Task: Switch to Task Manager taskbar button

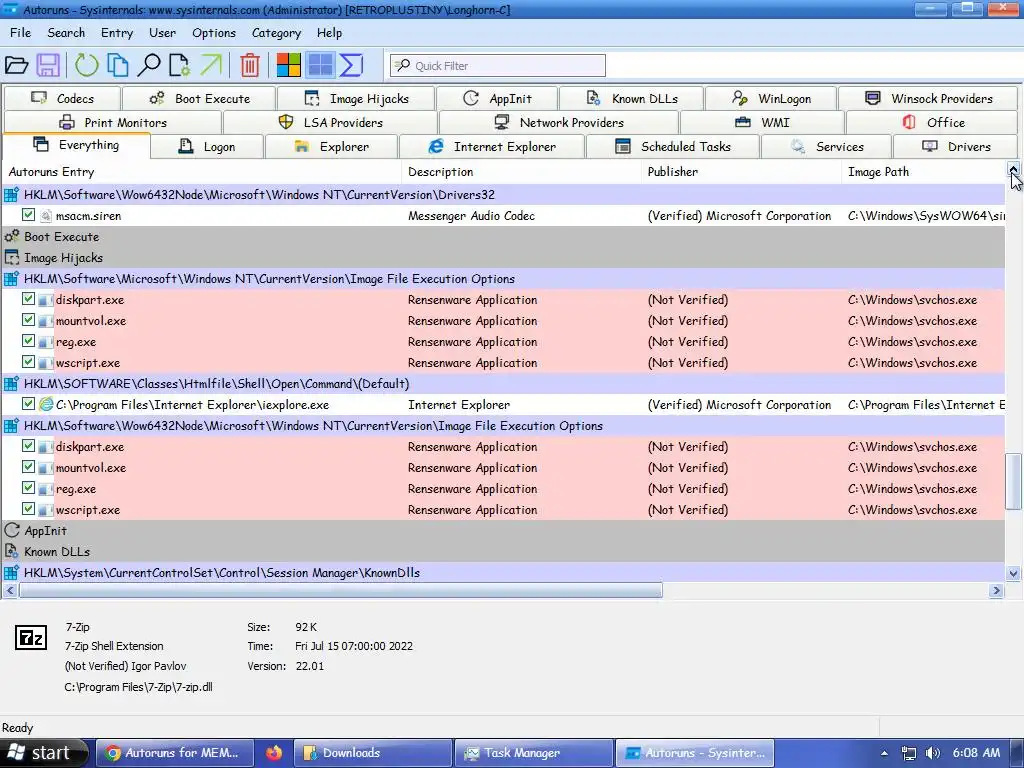Action: [534, 753]
